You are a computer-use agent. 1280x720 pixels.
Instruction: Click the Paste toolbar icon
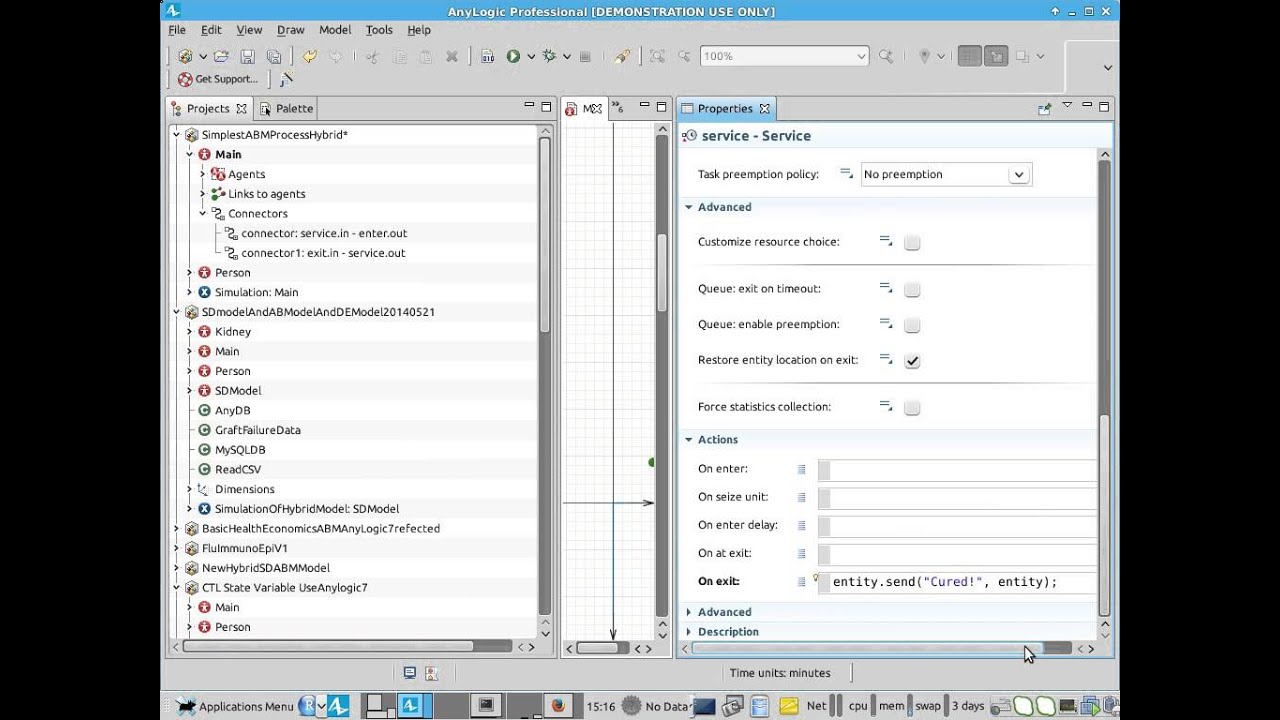point(425,57)
